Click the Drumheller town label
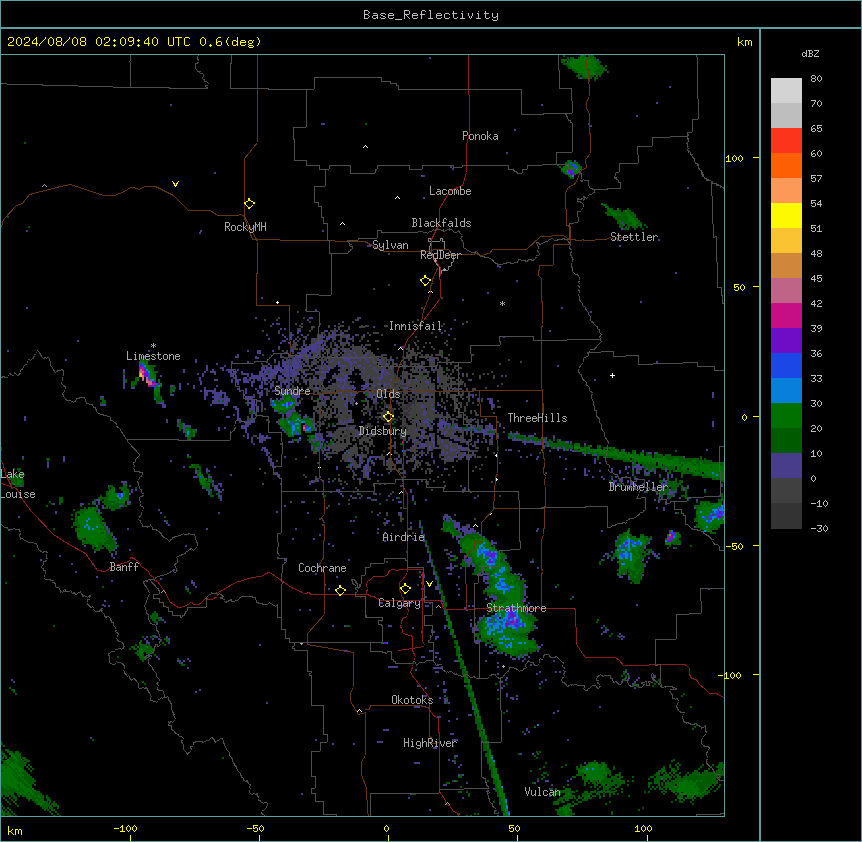 click(638, 487)
